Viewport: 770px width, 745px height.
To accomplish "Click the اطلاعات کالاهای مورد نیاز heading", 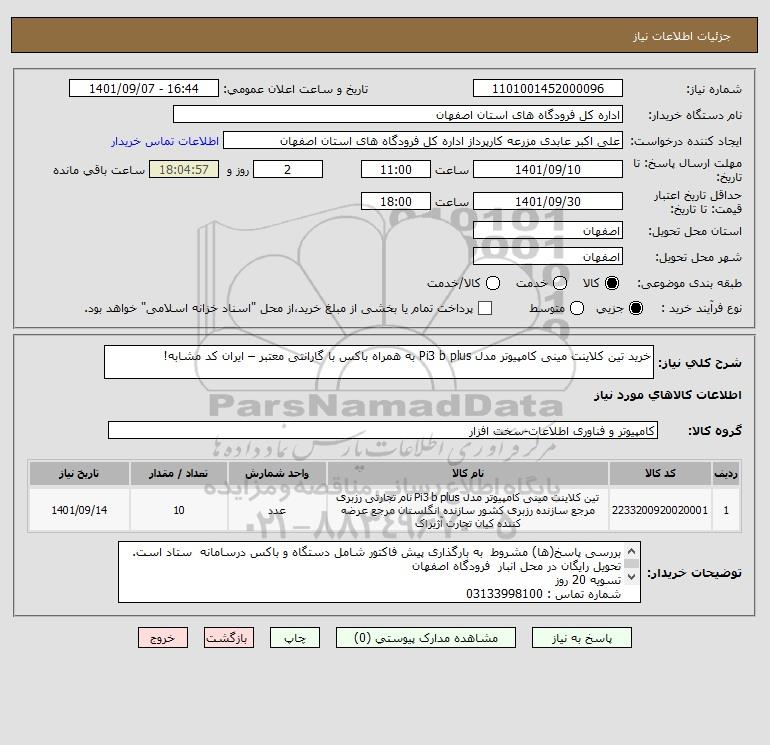I will tap(668, 395).
